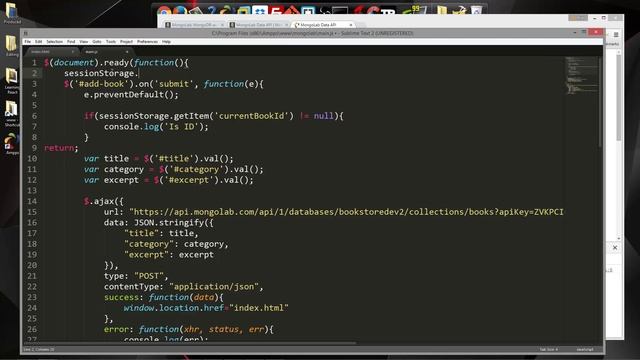This screenshot has height=360, width=640.
Task: Open the blue help question mark dock icon
Action: coord(211,11)
